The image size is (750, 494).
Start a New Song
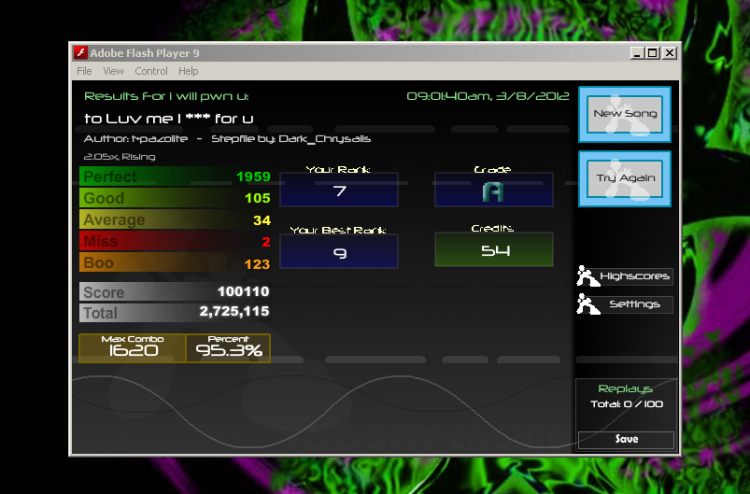[x=625, y=114]
